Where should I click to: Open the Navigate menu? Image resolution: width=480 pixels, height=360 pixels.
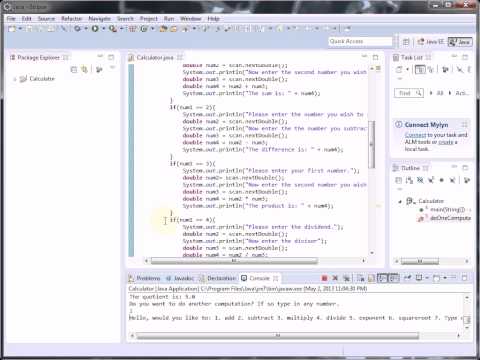pyautogui.click(x=99, y=19)
